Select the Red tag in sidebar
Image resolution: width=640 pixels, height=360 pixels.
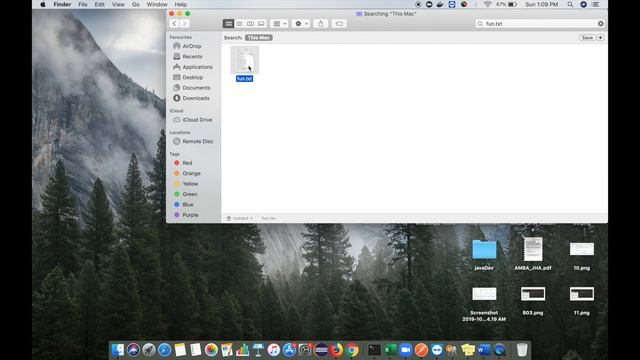coord(187,163)
